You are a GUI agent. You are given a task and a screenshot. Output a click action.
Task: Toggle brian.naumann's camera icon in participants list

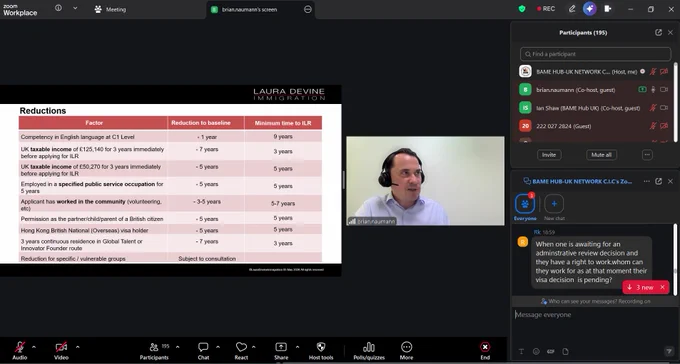click(x=664, y=90)
